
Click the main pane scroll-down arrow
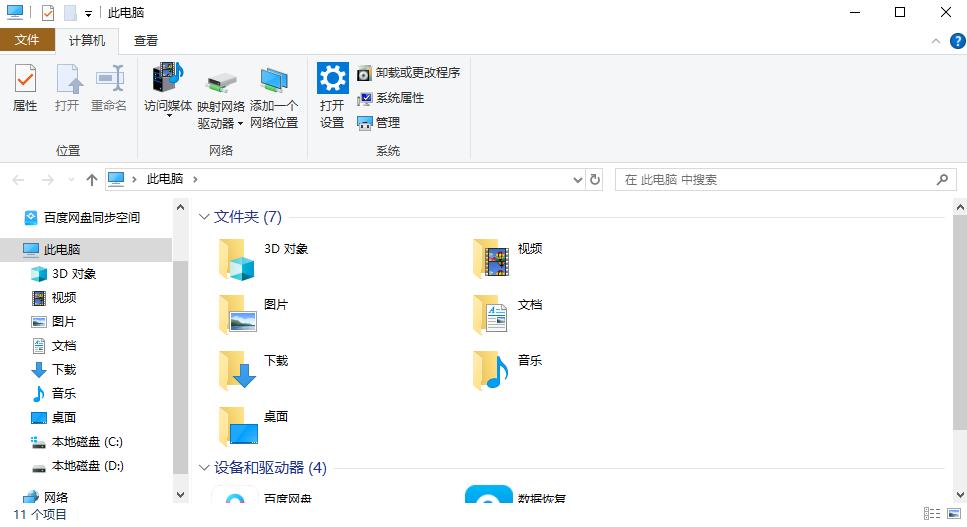pos(960,494)
